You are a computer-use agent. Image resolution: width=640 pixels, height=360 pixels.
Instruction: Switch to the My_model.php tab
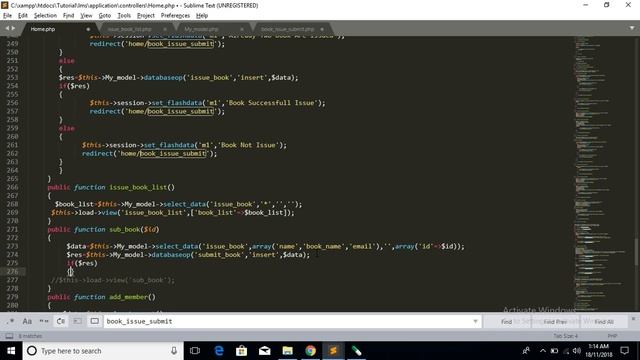tap(212, 29)
